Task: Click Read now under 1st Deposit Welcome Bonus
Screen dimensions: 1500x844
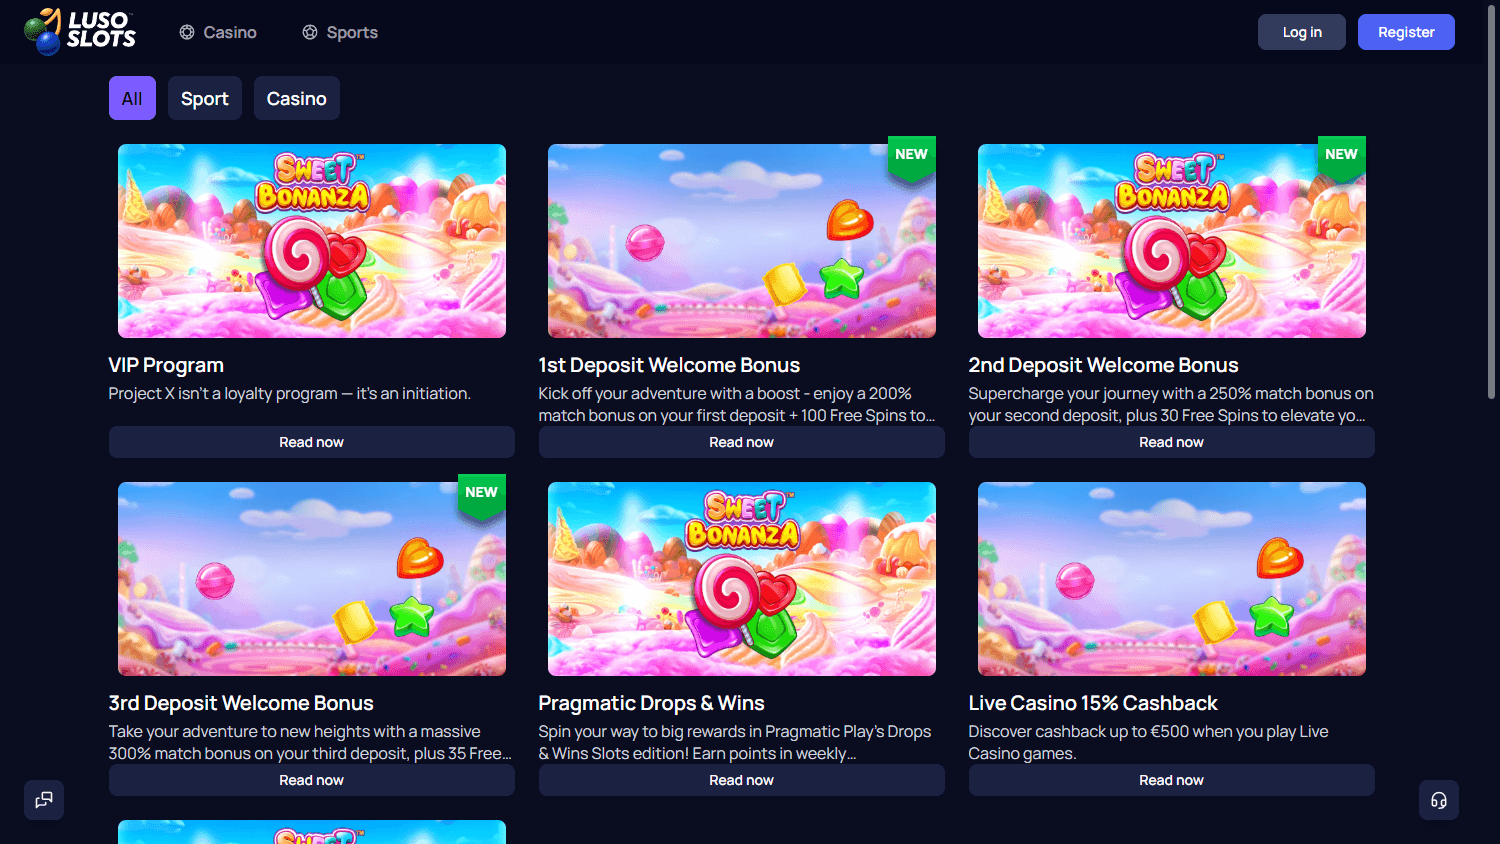Action: pos(742,442)
